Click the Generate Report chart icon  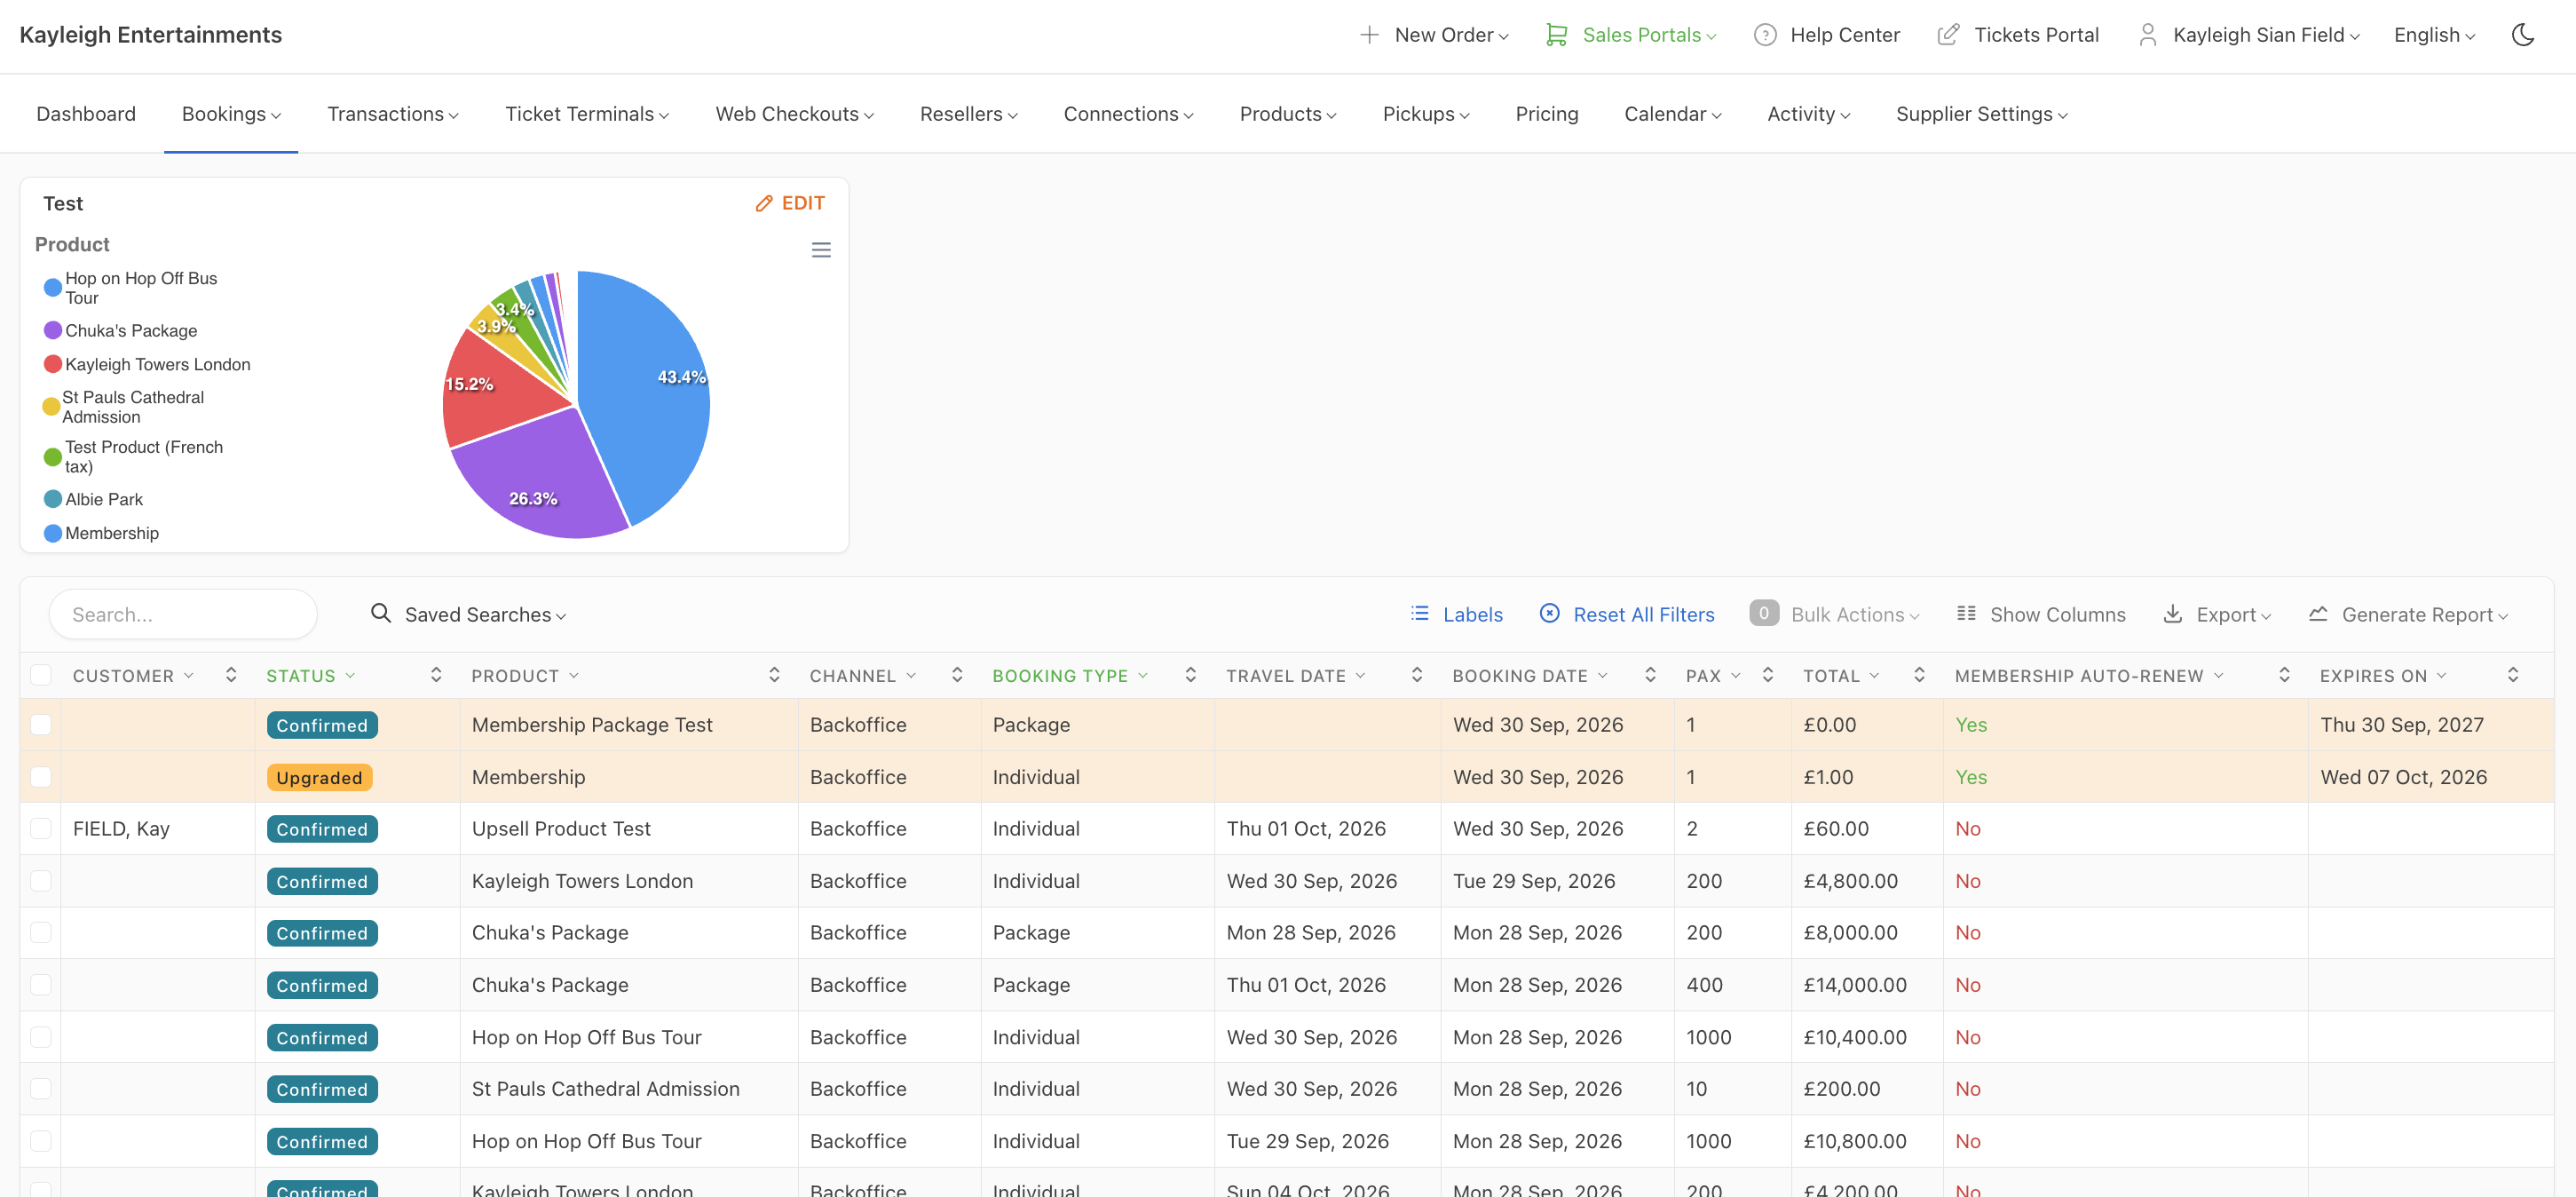click(x=2318, y=613)
